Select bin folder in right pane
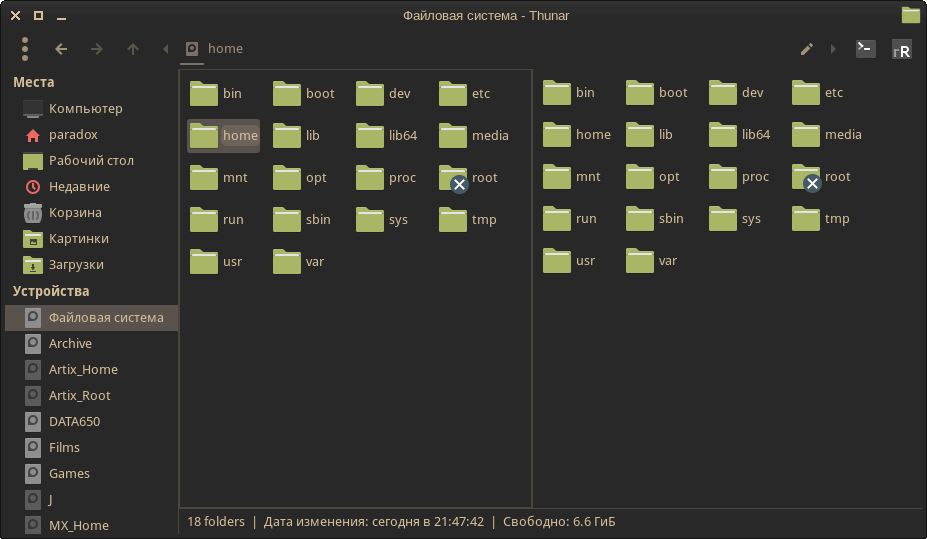Screen dimensions: 927x539 click(x=568, y=92)
